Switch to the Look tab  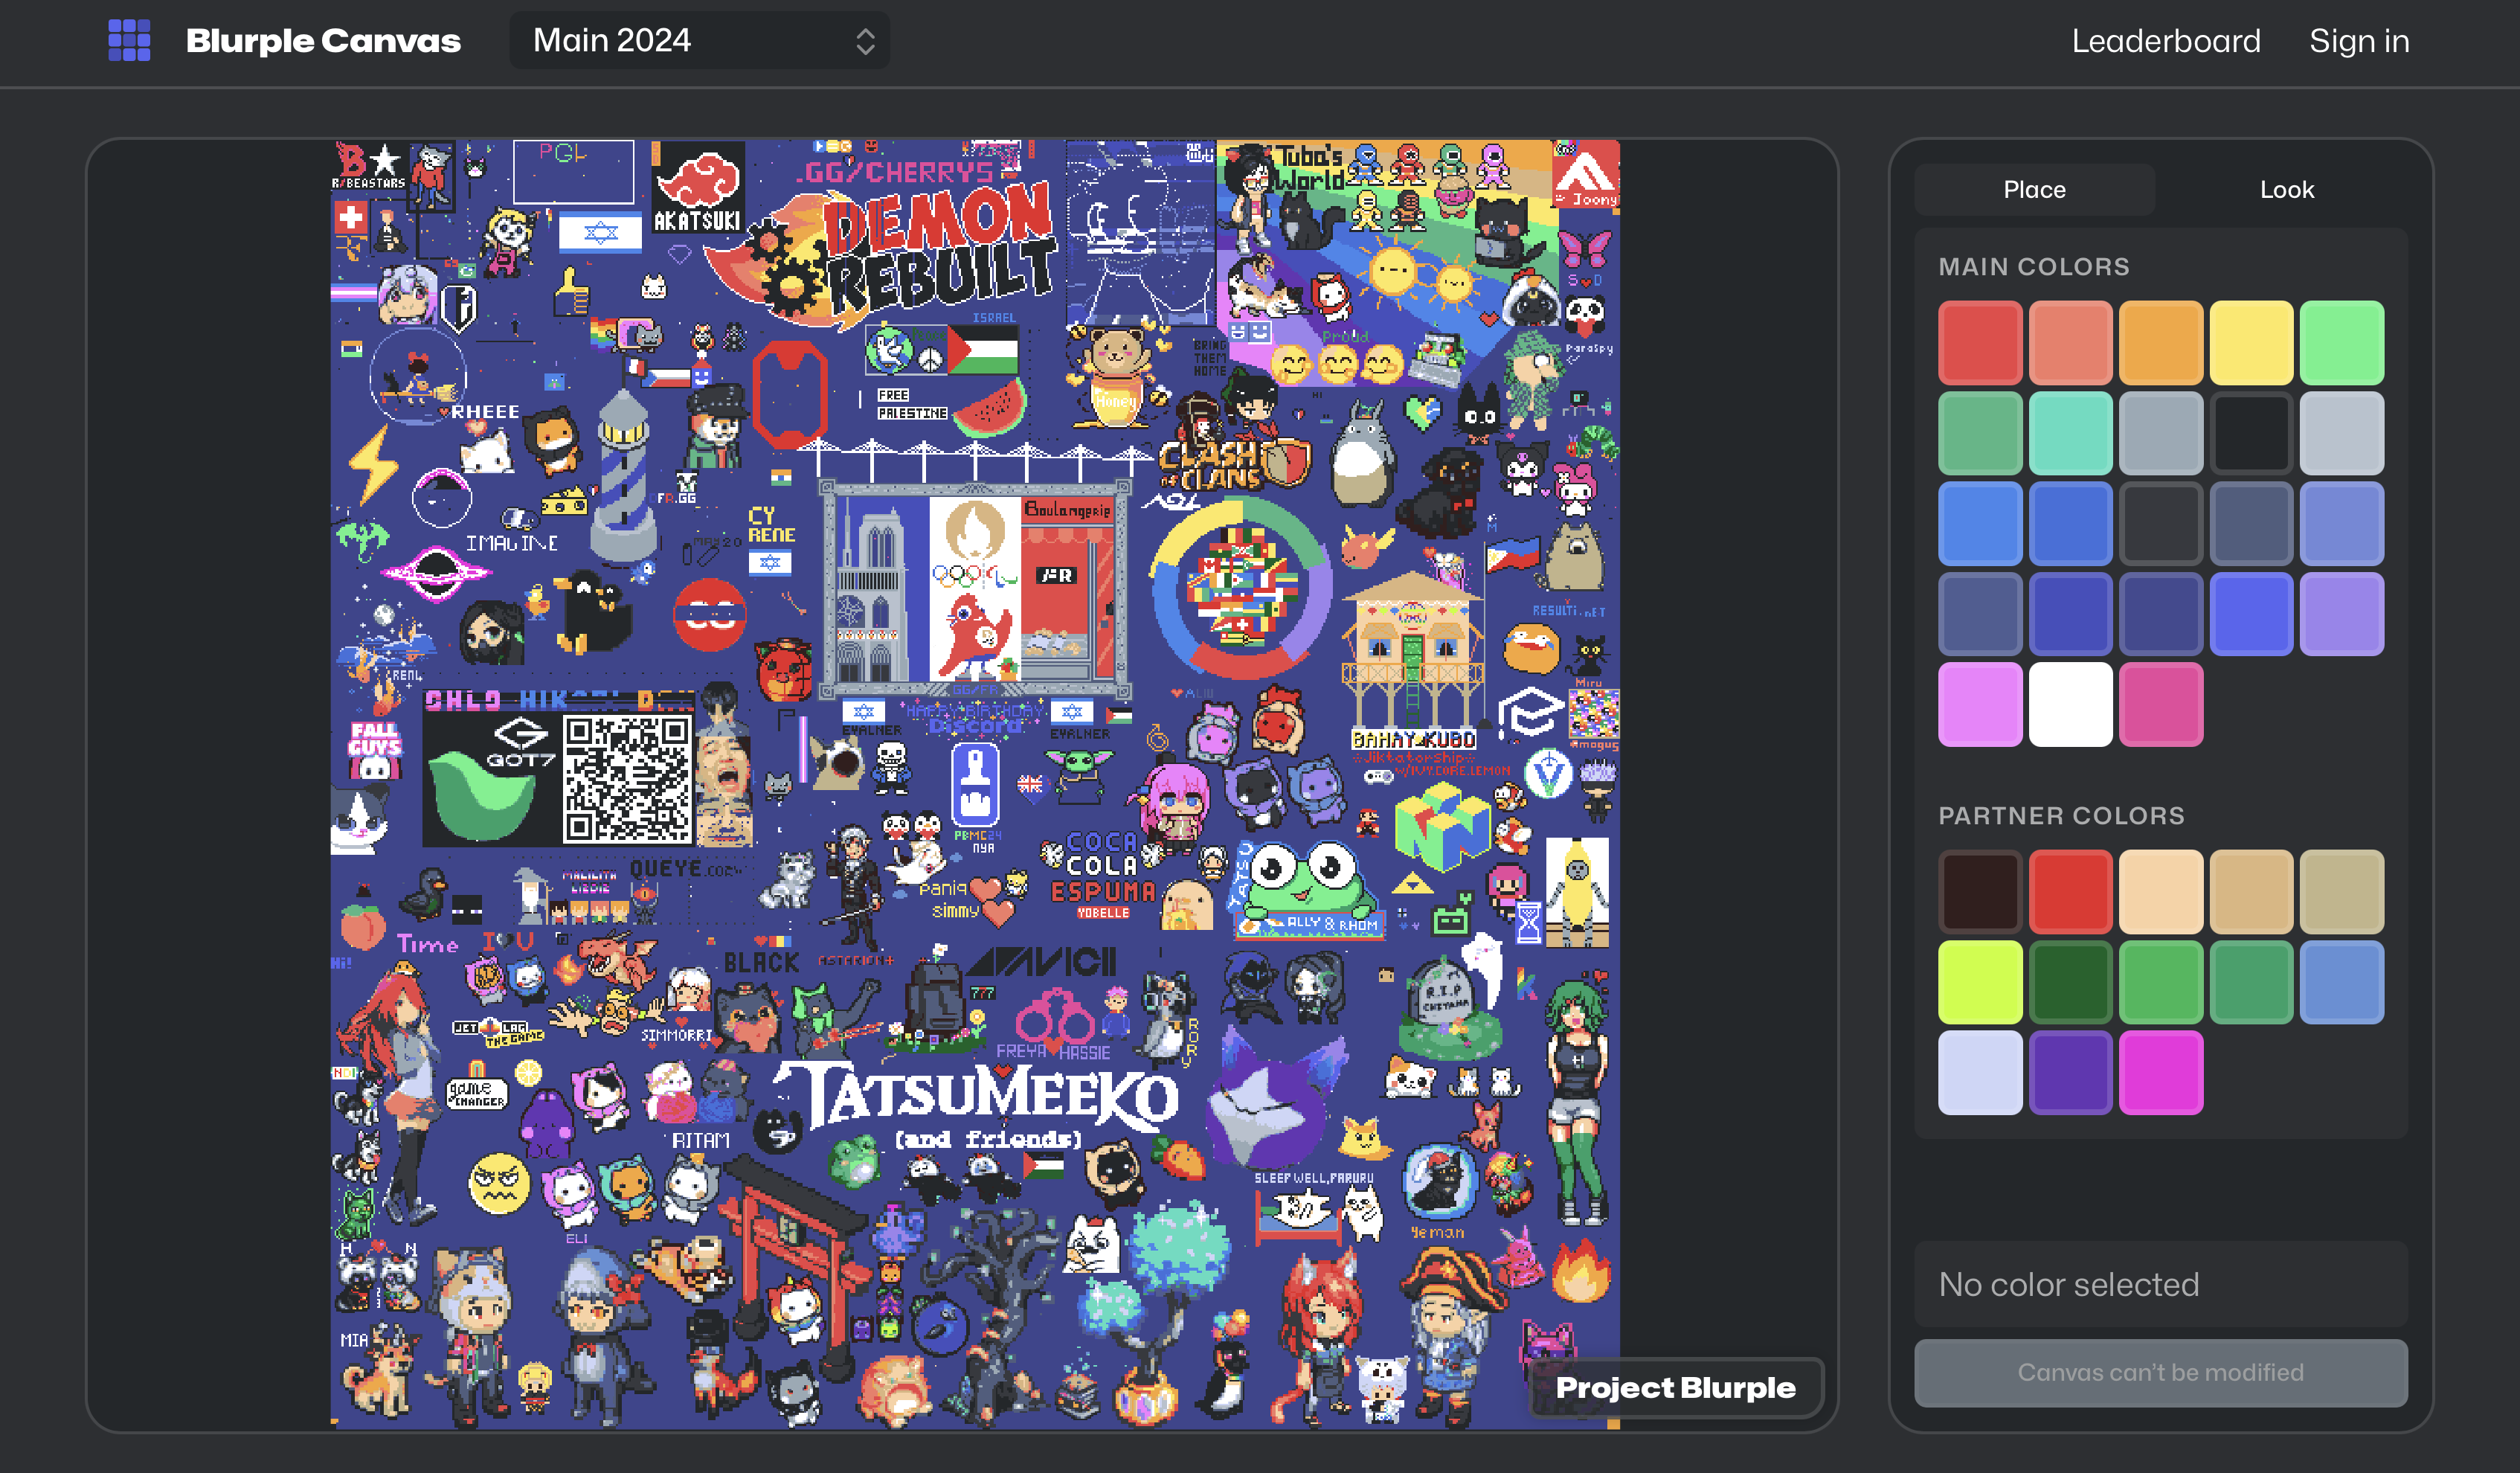pos(2286,190)
